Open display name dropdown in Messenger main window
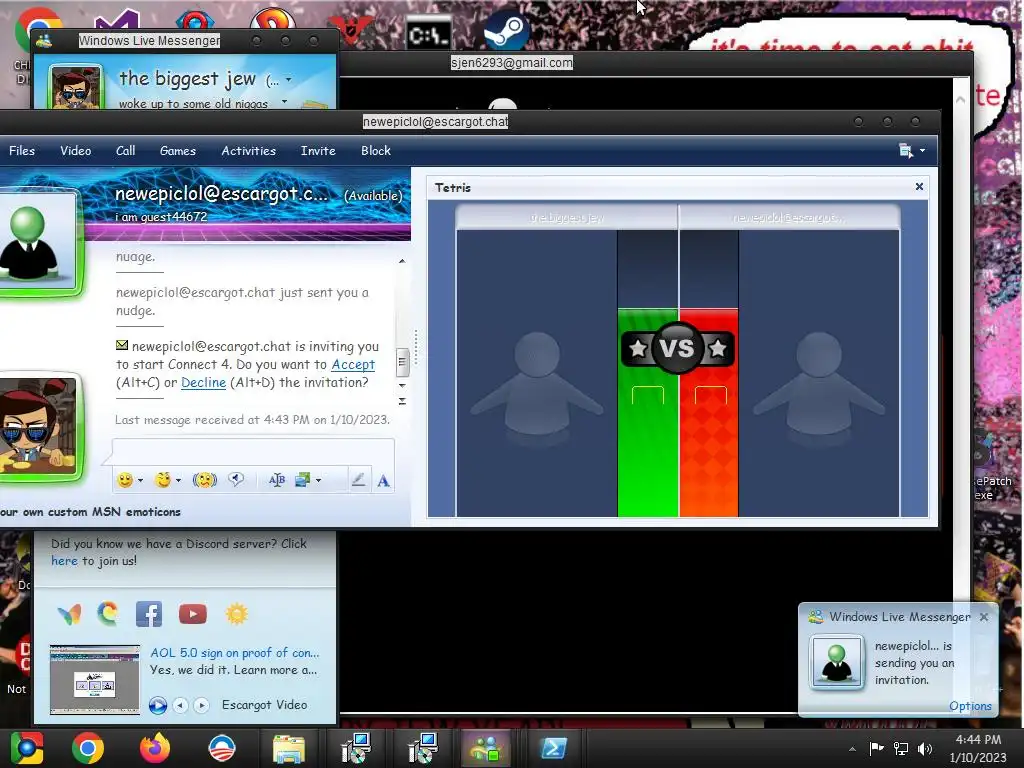The height and width of the screenshot is (768, 1024). (289, 80)
